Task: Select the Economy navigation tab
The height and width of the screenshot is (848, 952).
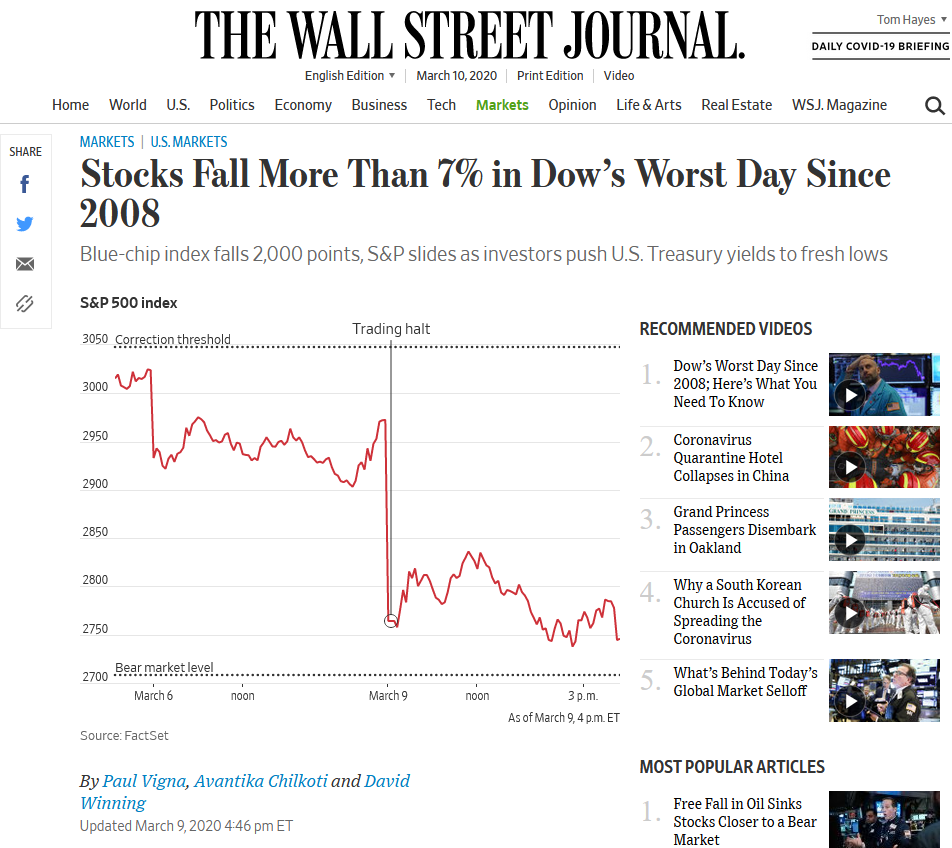Action: point(303,105)
